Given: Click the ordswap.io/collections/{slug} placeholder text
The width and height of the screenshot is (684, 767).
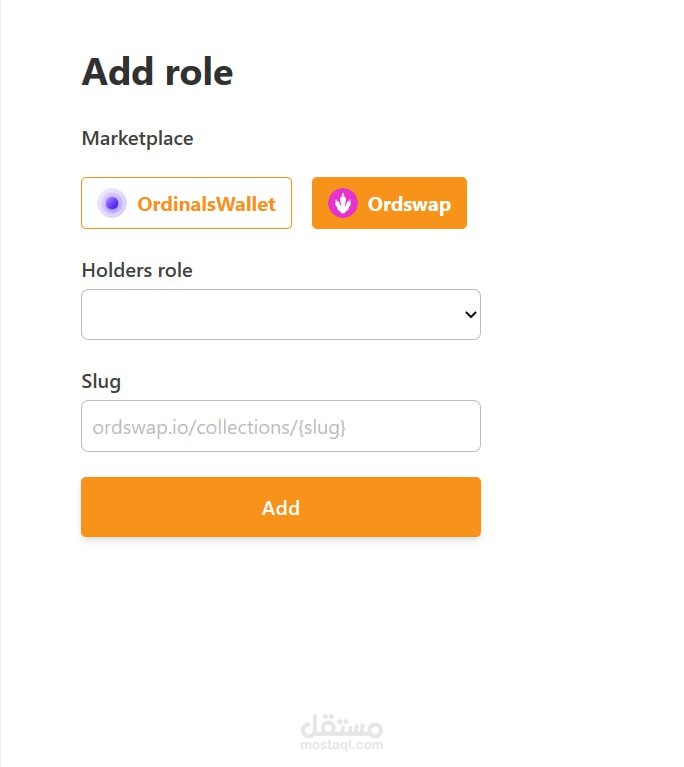Looking at the screenshot, I should pos(219,428).
